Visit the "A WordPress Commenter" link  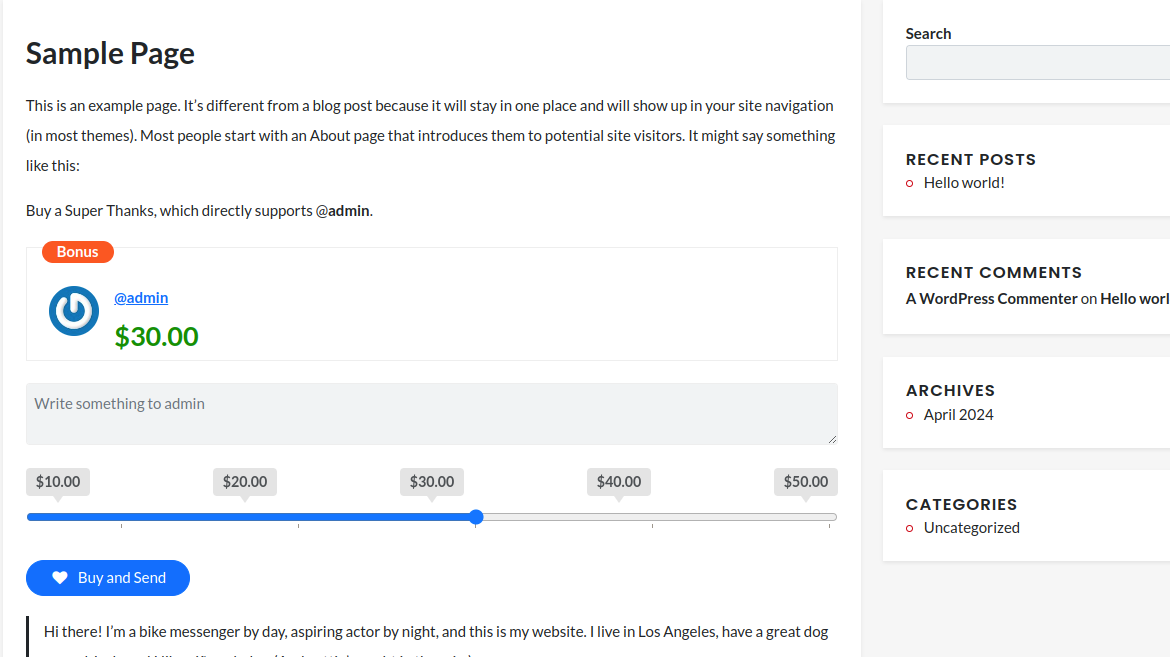(x=992, y=299)
